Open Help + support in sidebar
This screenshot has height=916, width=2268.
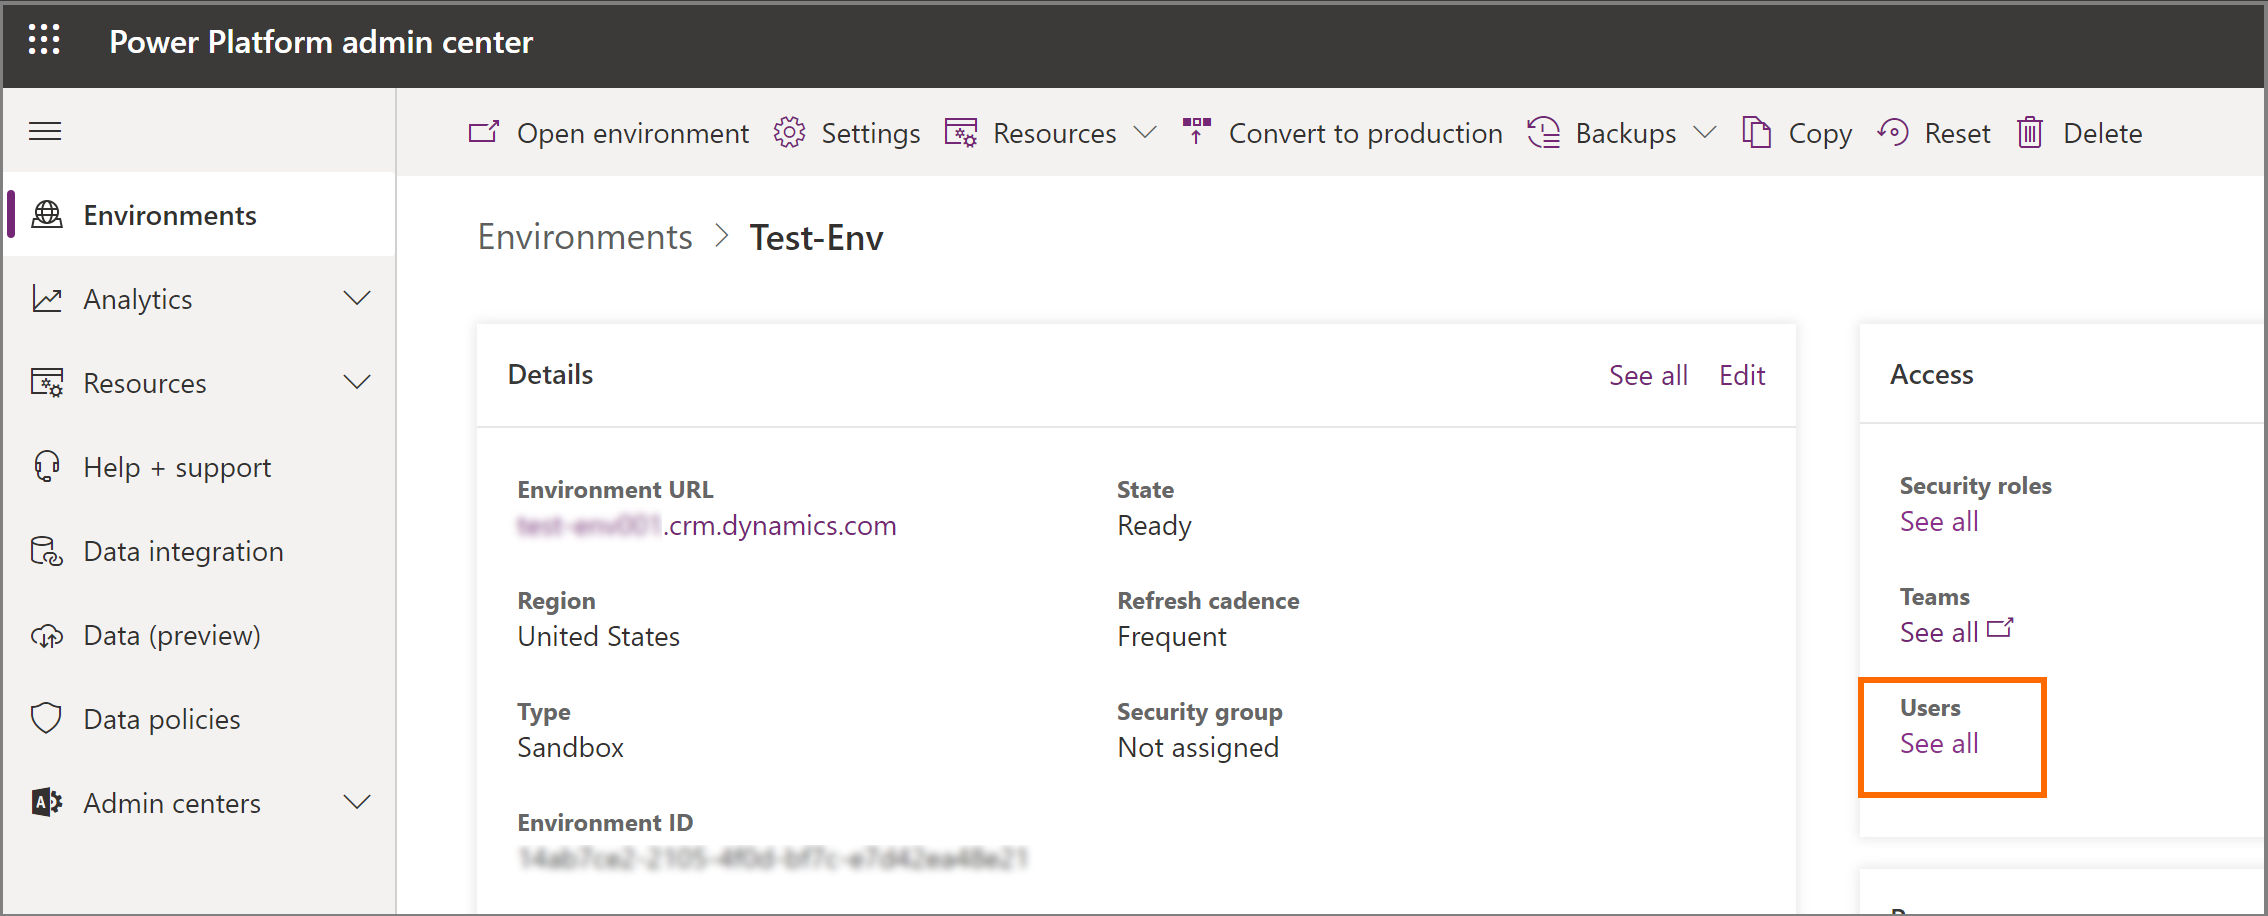(200, 467)
